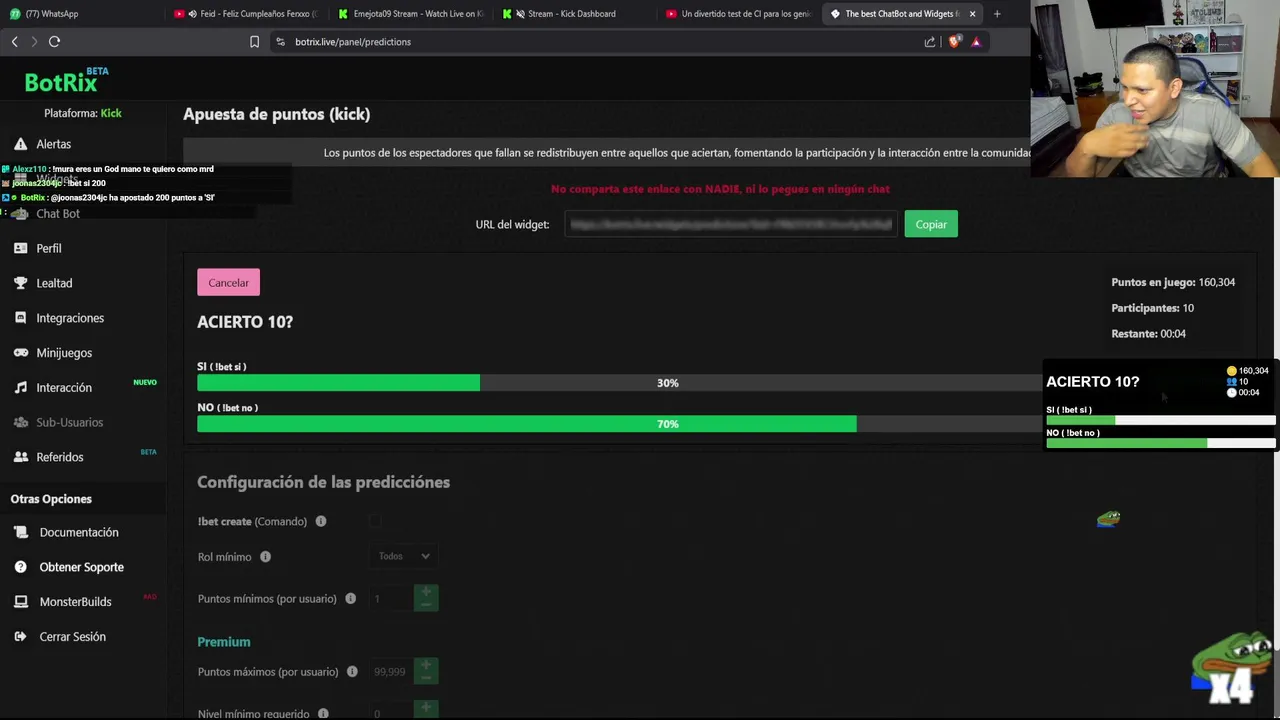The width and height of the screenshot is (1280, 720).
Task: Click the Integraciones icon
Action: pos(20,318)
